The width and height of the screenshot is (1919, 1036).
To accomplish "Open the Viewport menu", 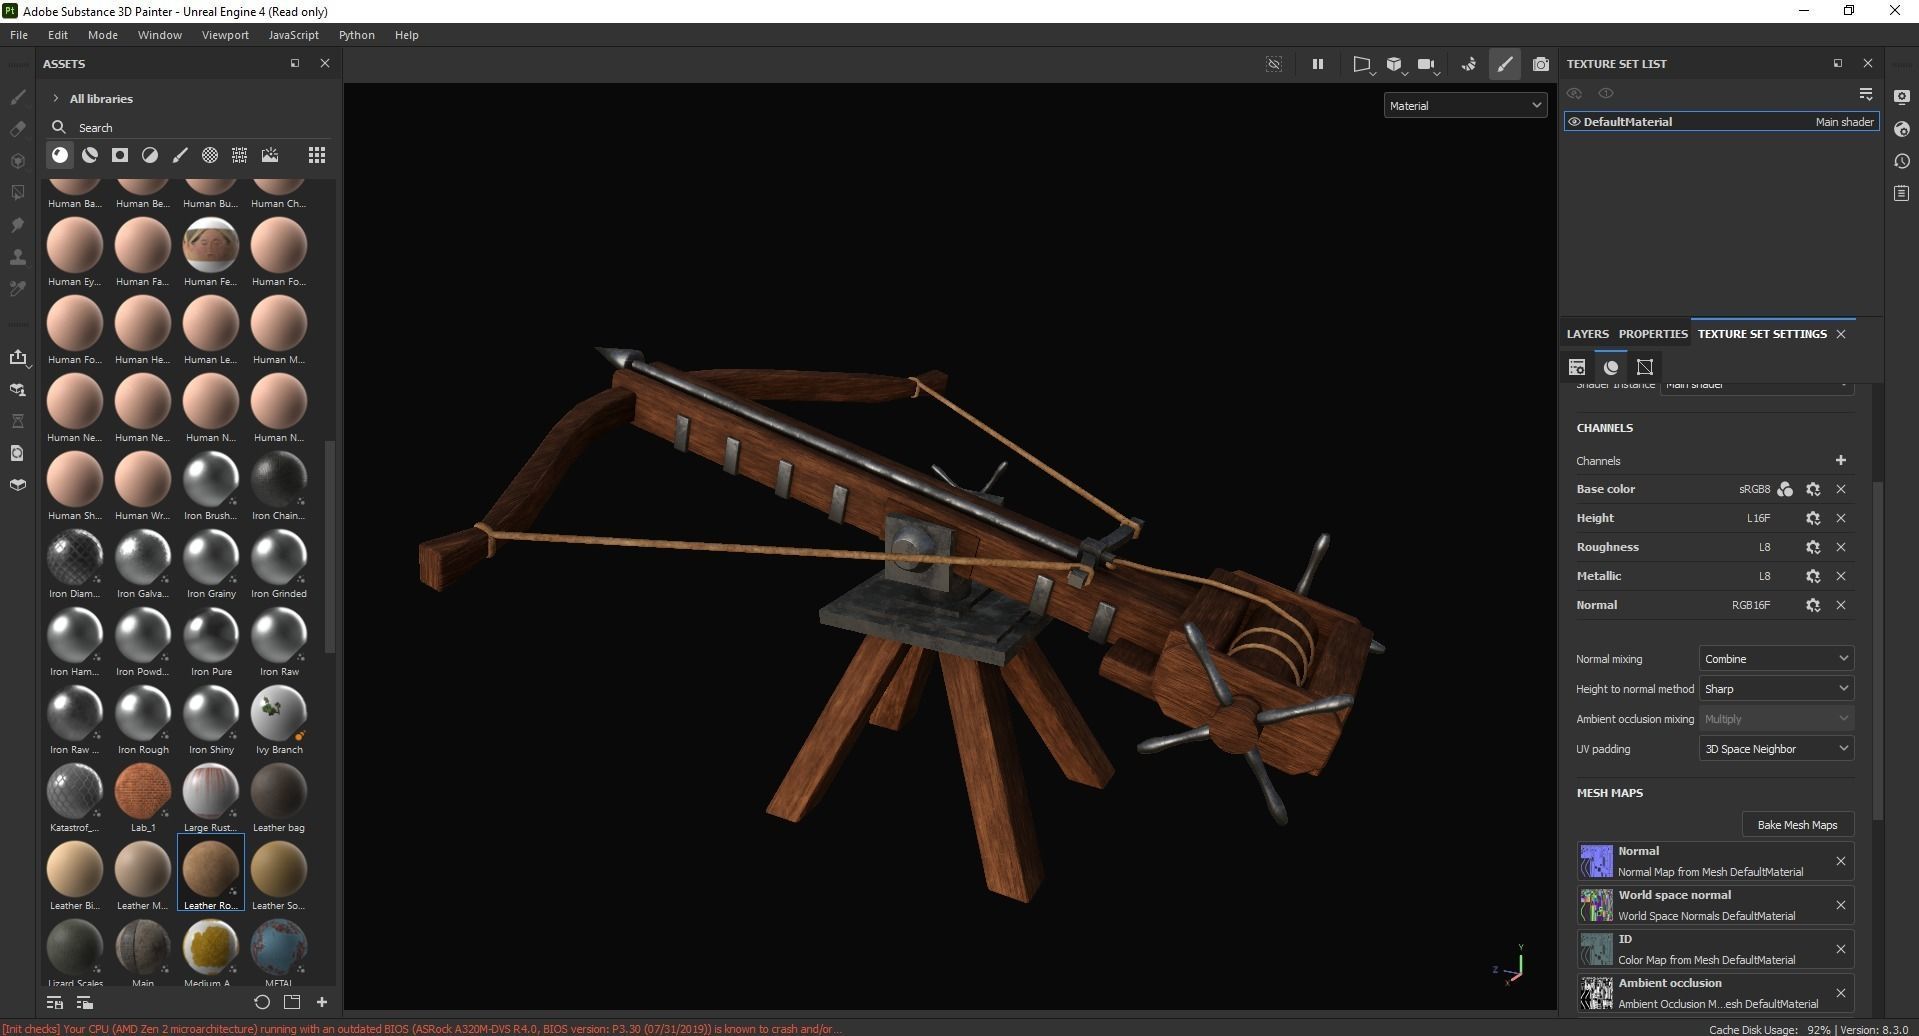I will [225, 35].
